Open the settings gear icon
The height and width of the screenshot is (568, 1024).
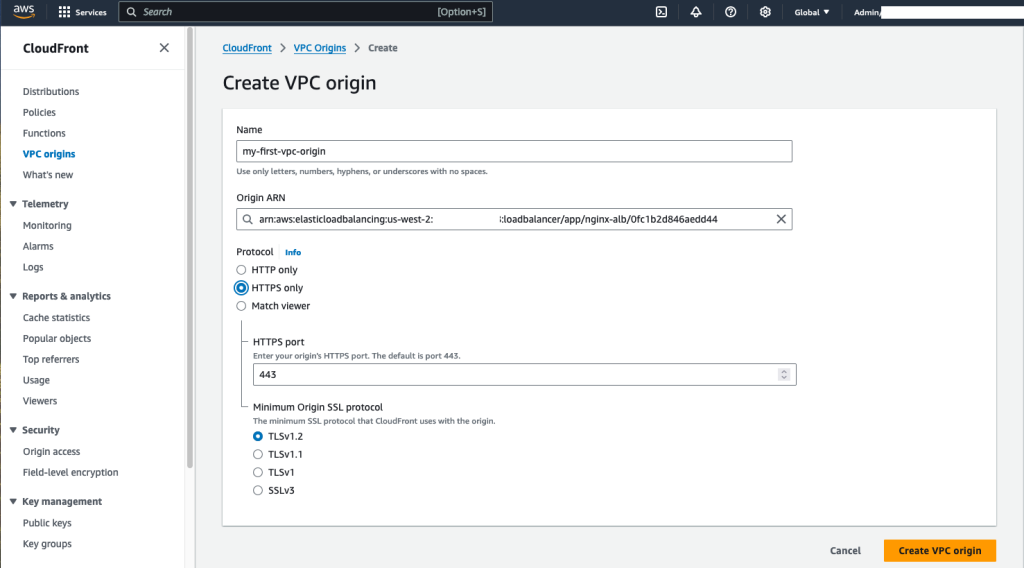click(x=765, y=12)
